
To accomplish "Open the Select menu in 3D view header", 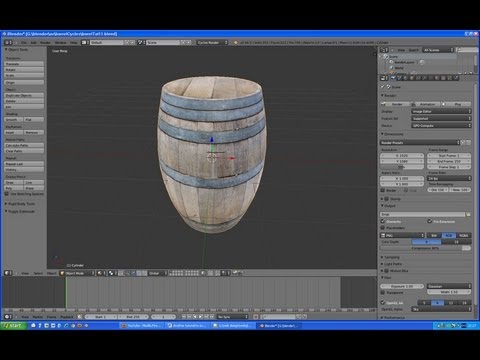I will tap(38, 273).
